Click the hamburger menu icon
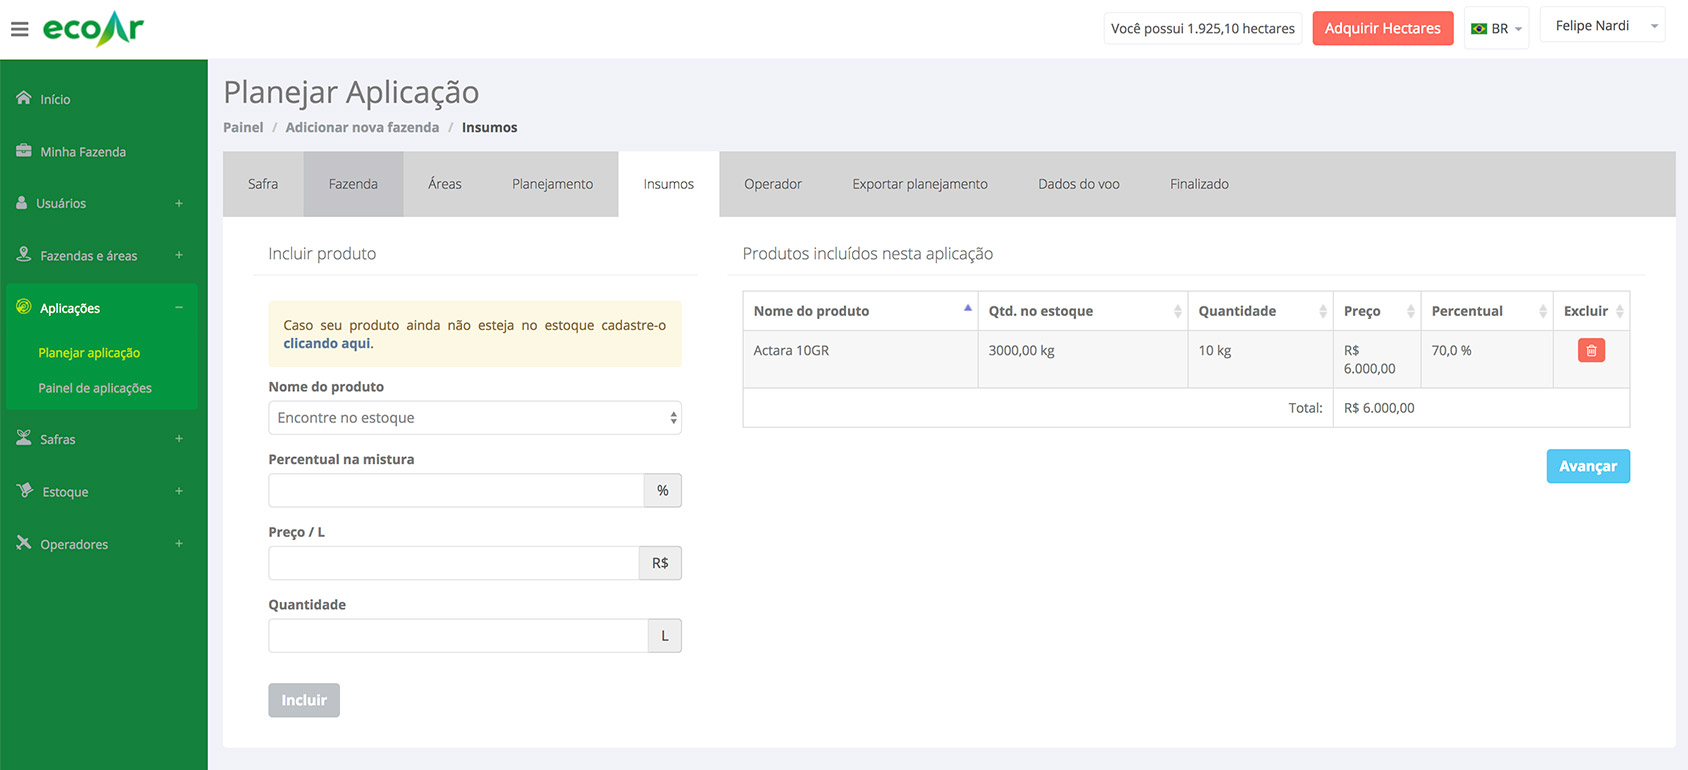Viewport: 1688px width, 770px height. pos(19,29)
